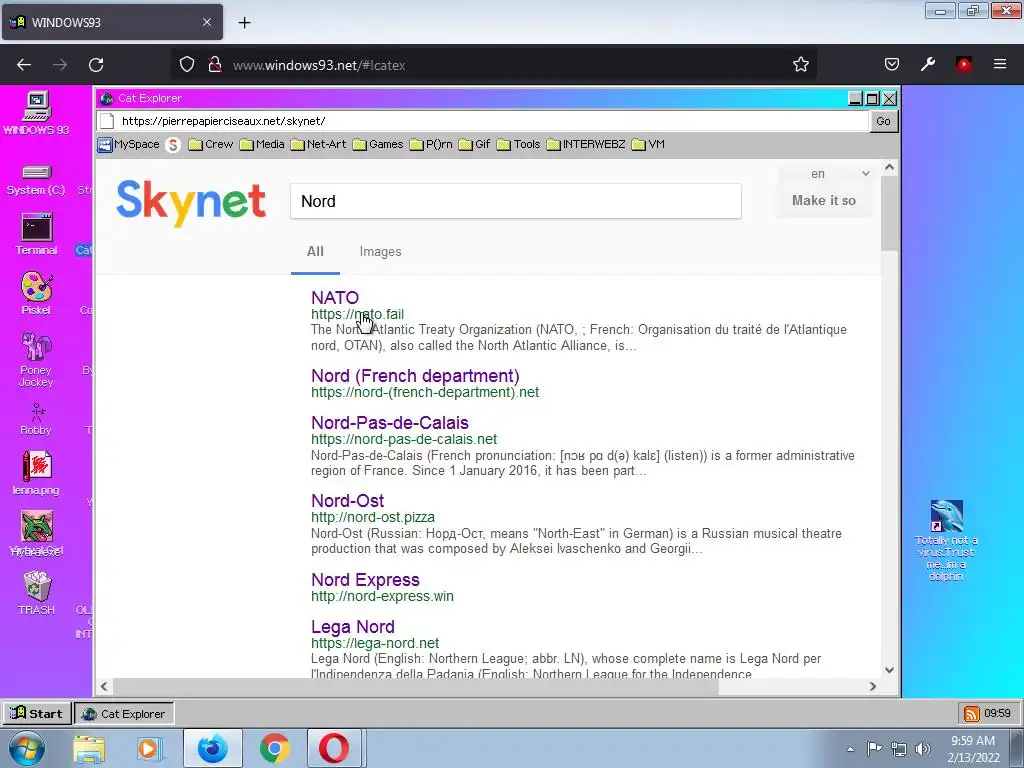Click the Windows clock showing 9:59 AM

(973, 749)
